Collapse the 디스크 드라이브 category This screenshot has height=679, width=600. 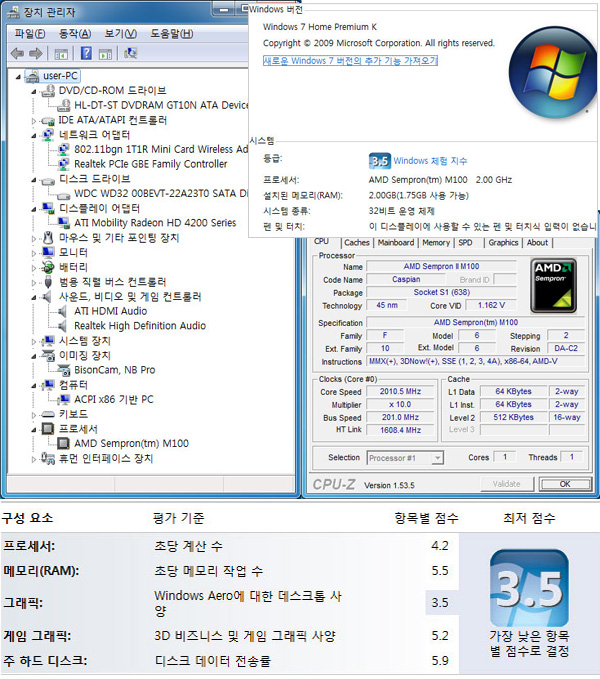[x=34, y=180]
